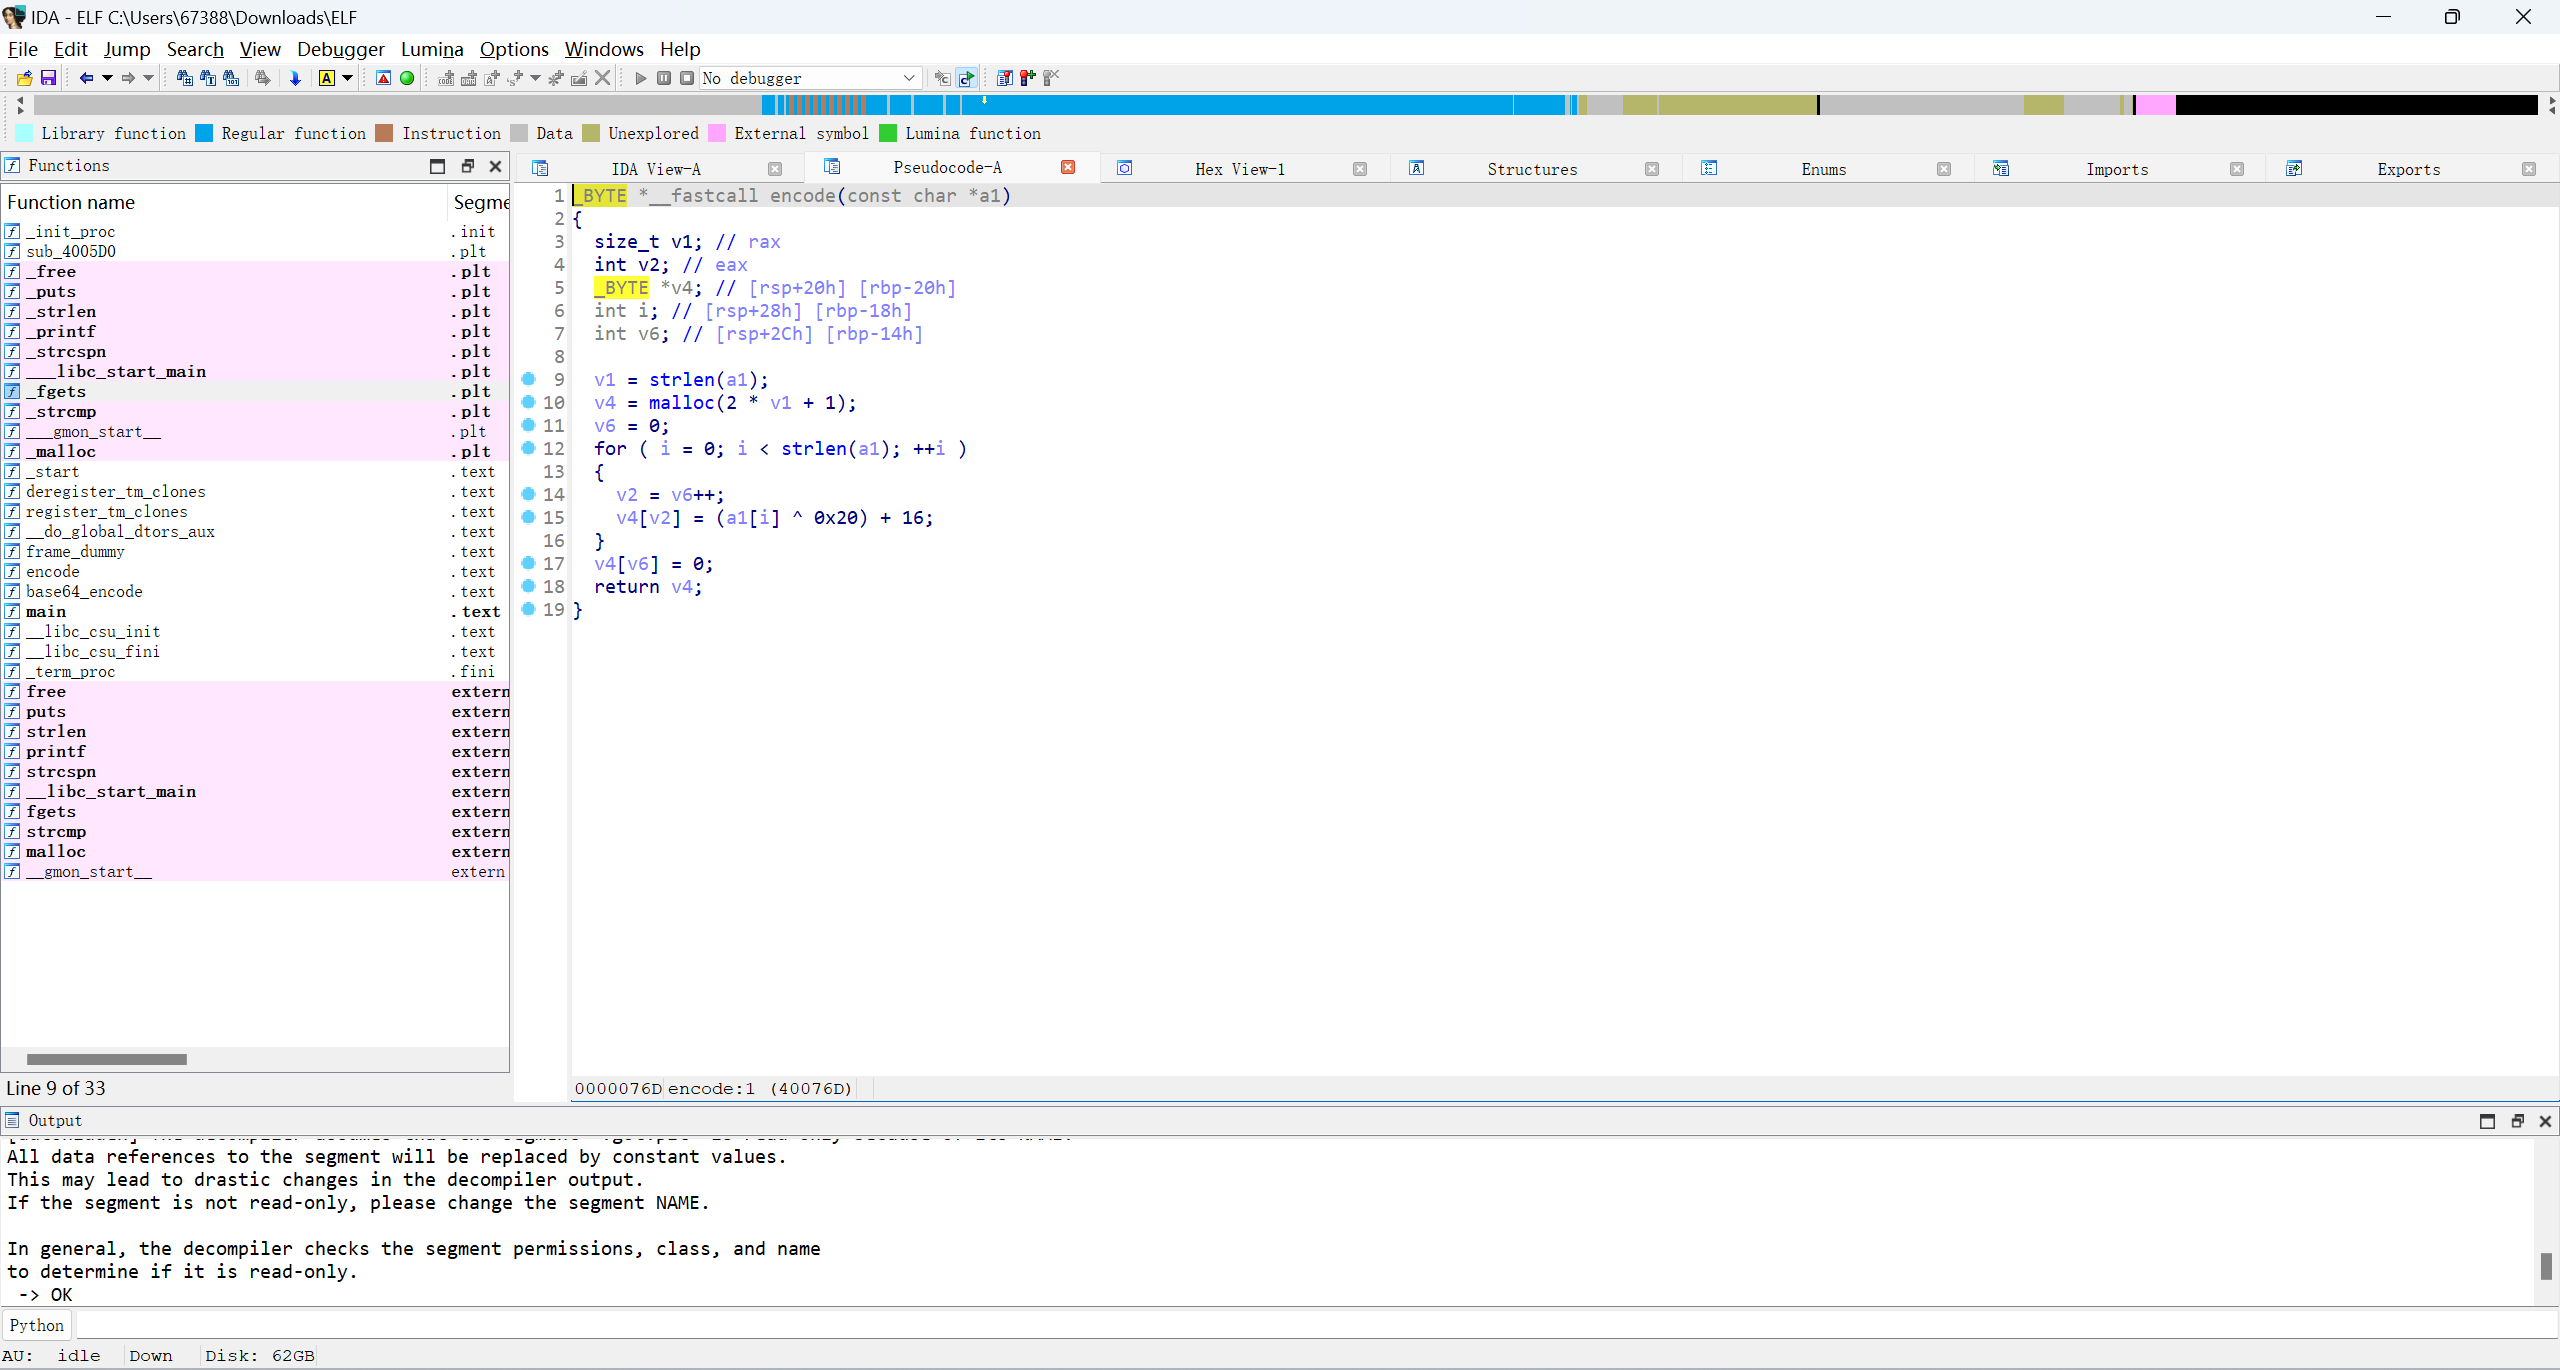The height and width of the screenshot is (1370, 2560).
Task: Click the convert to data icon
Action: coord(468,78)
